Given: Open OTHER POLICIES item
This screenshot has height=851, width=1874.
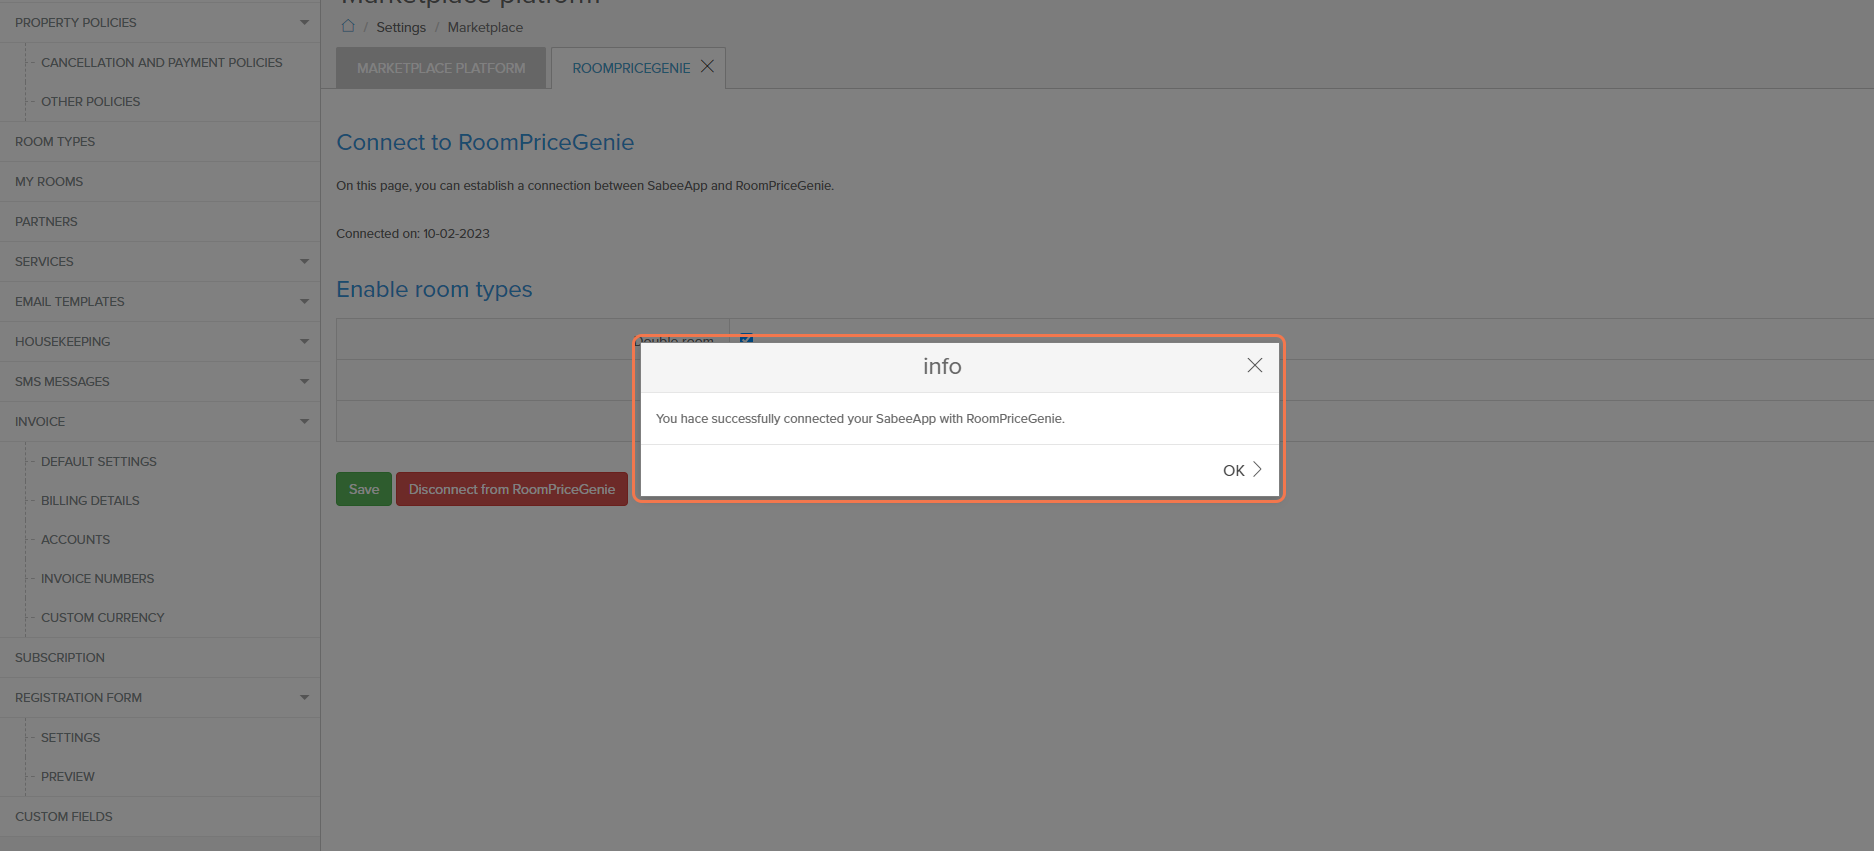Looking at the screenshot, I should [x=91, y=101].
